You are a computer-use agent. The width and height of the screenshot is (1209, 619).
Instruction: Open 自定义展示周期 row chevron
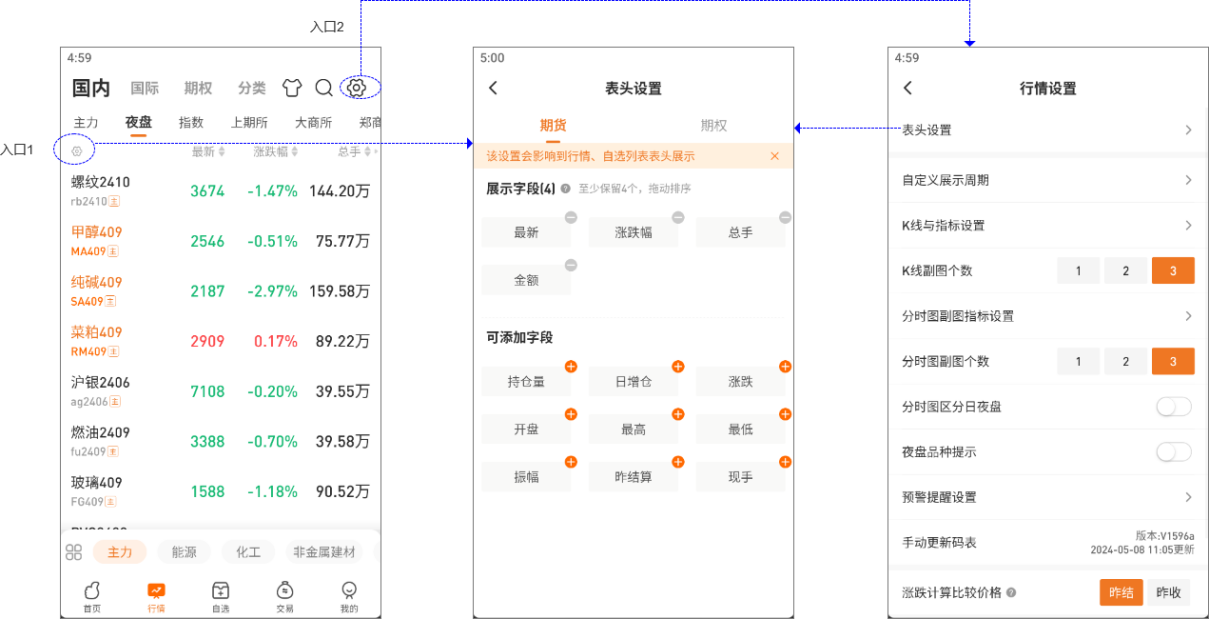(x=1188, y=180)
